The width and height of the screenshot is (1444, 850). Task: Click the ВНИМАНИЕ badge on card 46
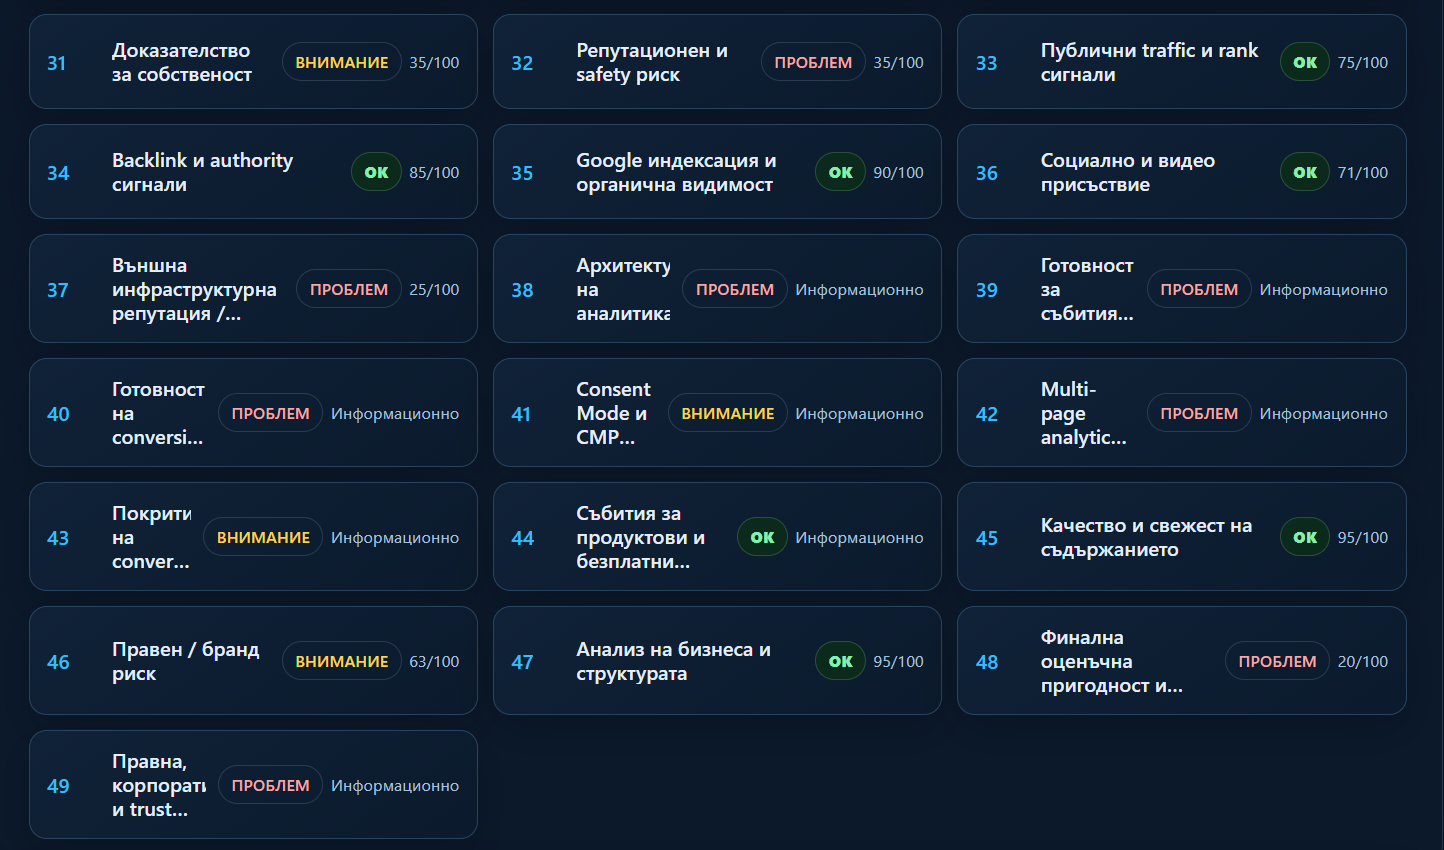pyautogui.click(x=342, y=661)
